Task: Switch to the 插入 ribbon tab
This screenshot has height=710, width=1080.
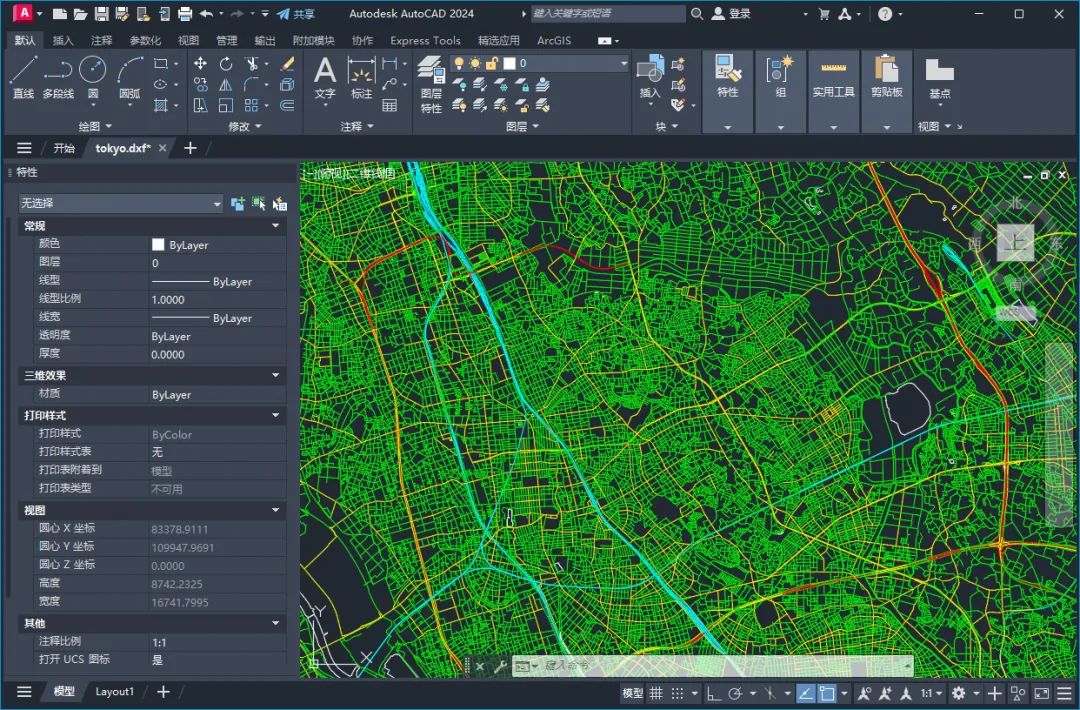Action: coord(63,40)
